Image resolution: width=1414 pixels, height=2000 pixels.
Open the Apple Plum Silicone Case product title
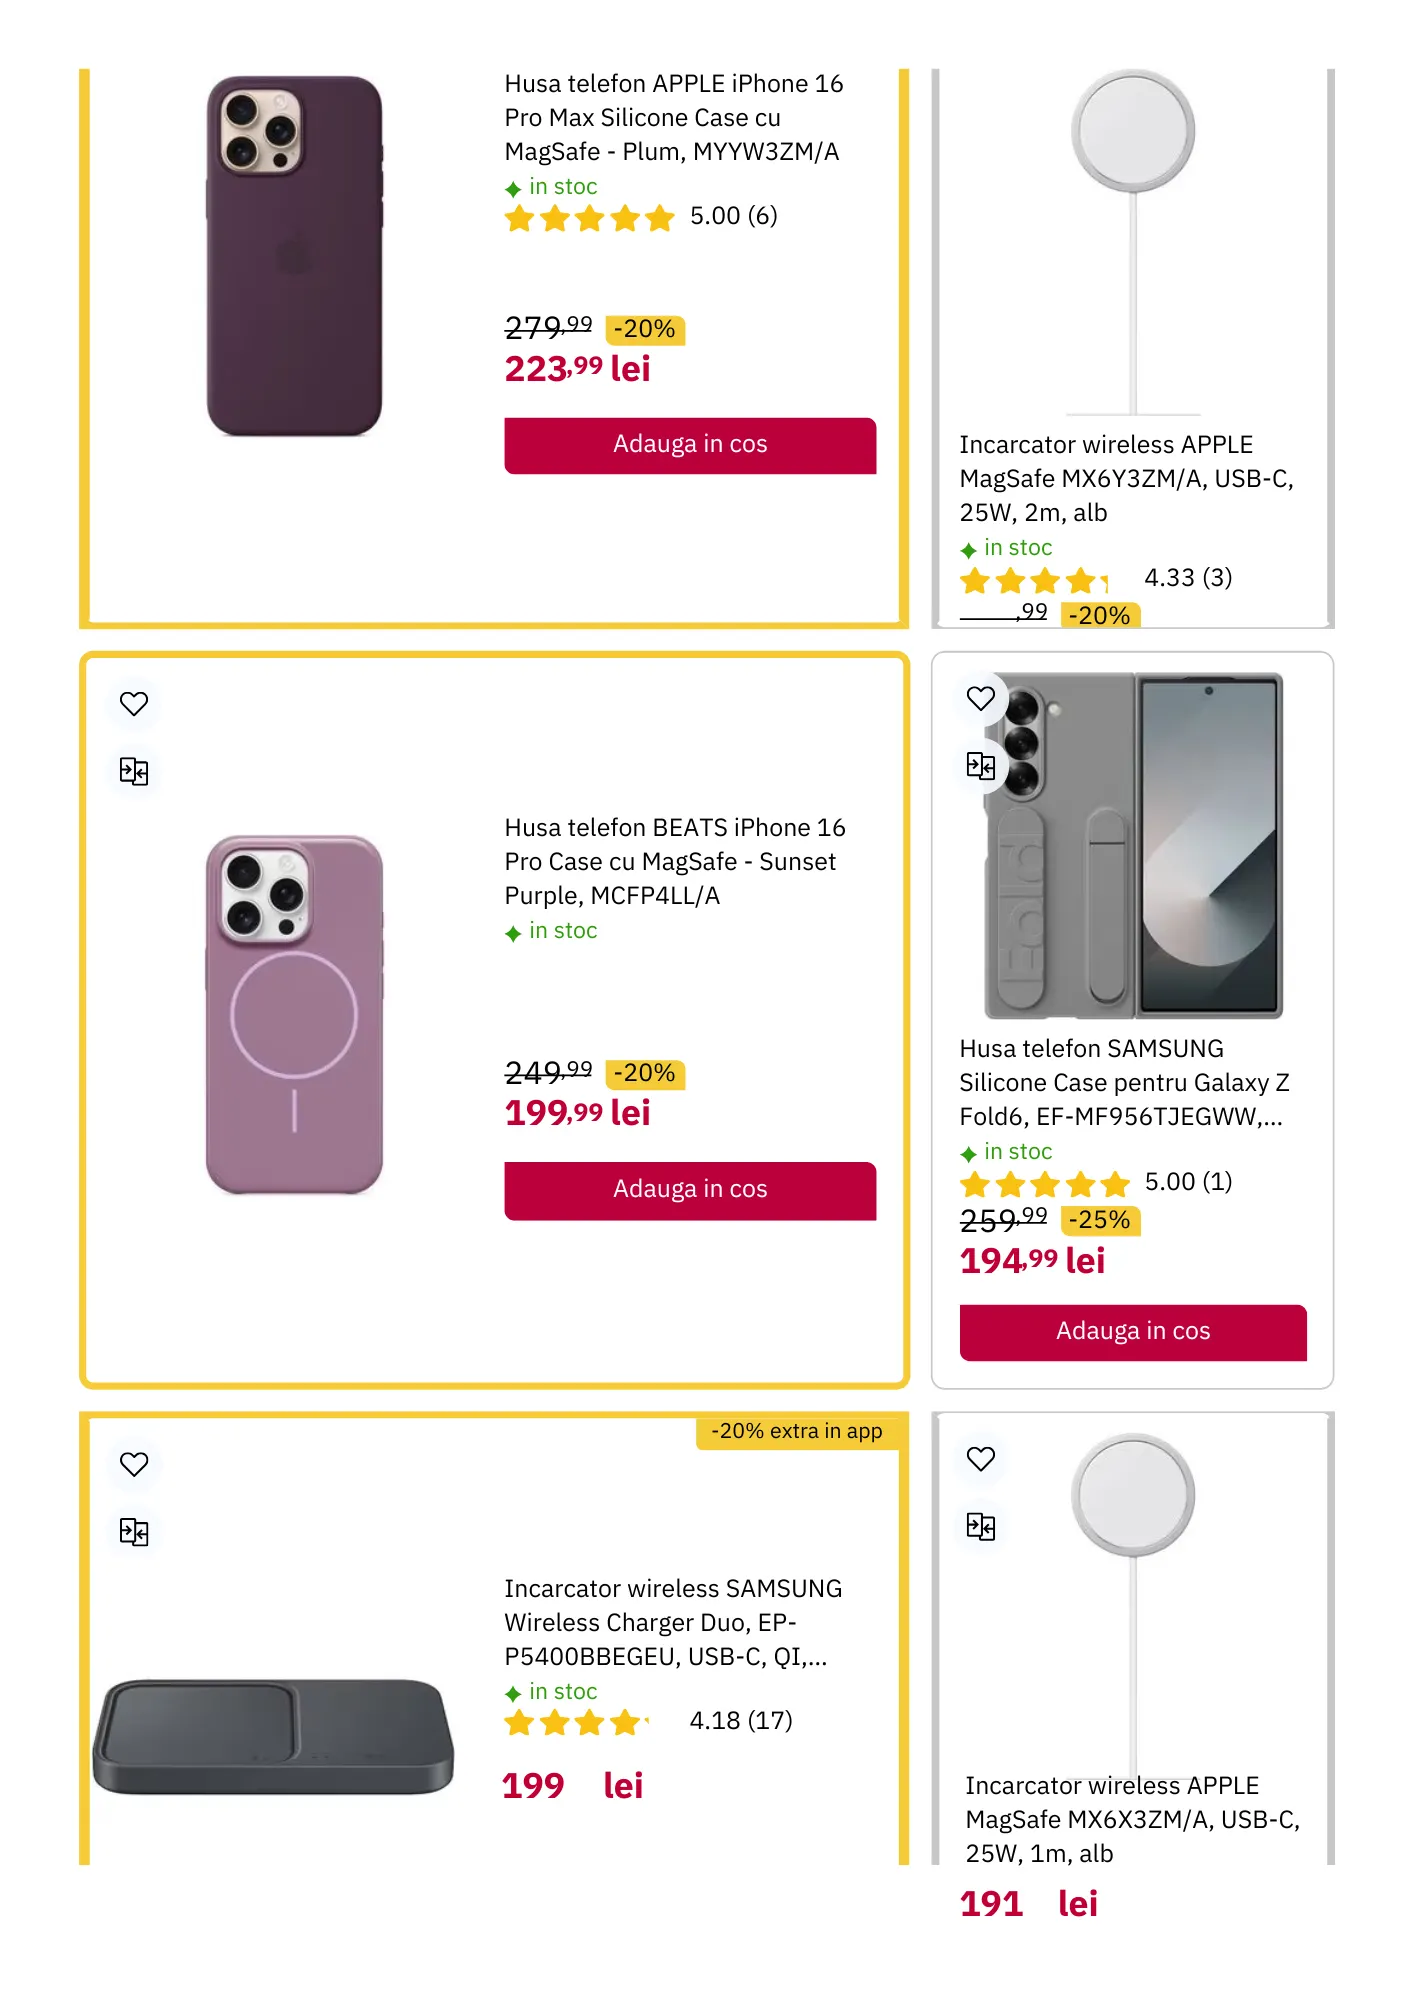click(673, 118)
